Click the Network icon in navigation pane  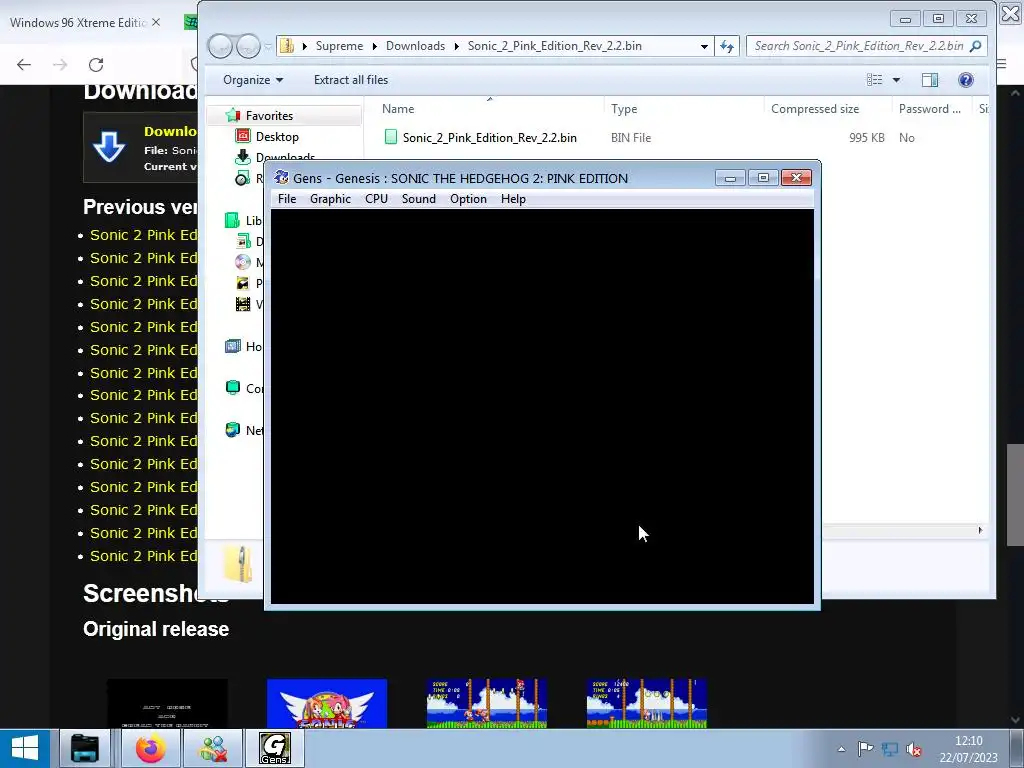click(x=232, y=430)
